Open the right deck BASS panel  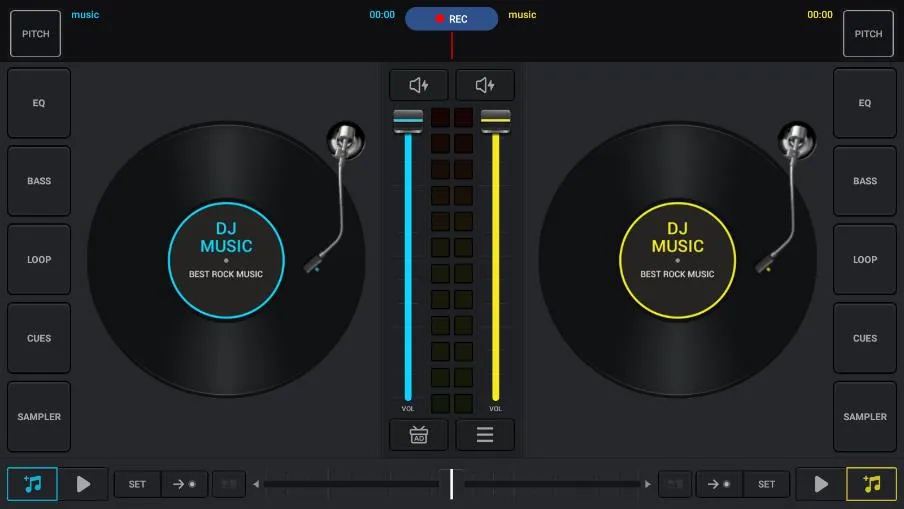pos(864,181)
